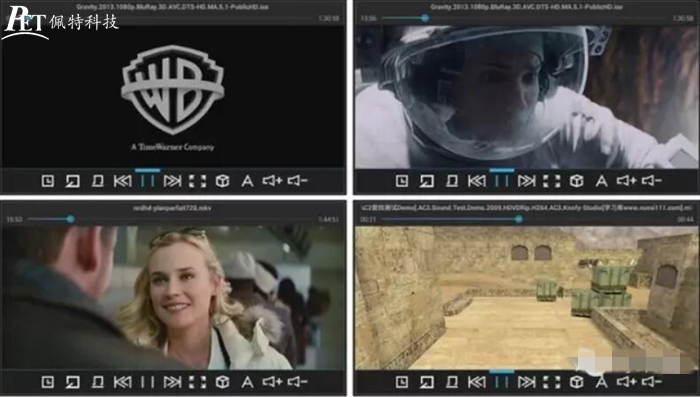700x397 pixels.
Task: Click the seek bar handle of the astronaut video
Action: [x=425, y=18]
